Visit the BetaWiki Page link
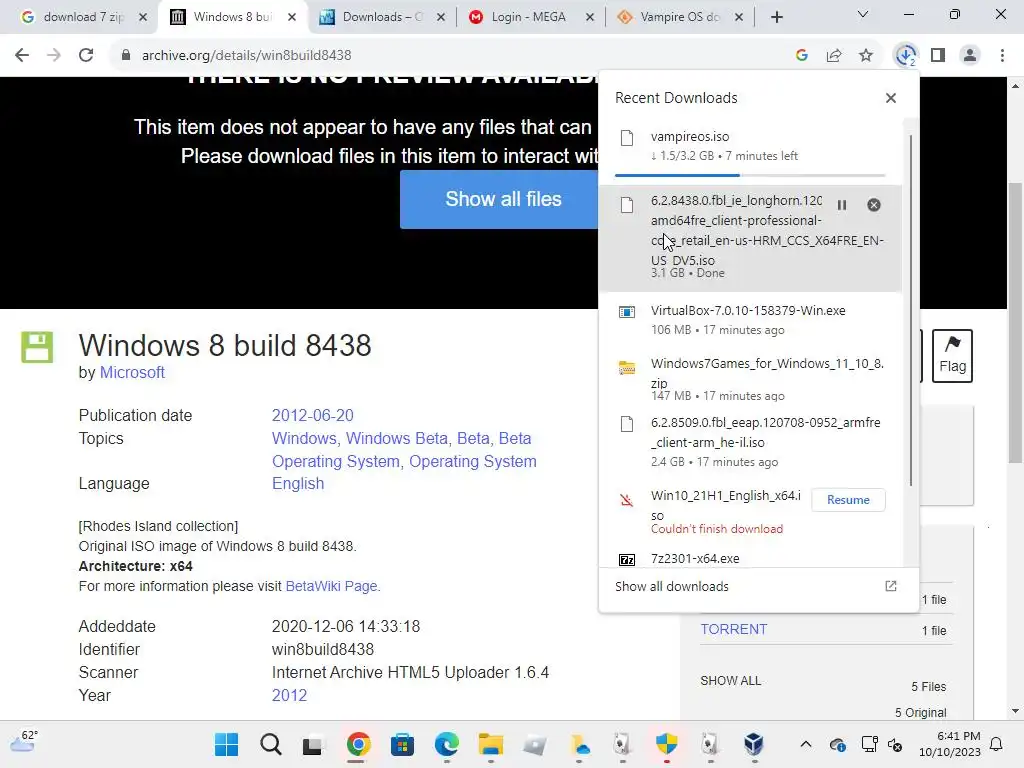 coord(331,586)
